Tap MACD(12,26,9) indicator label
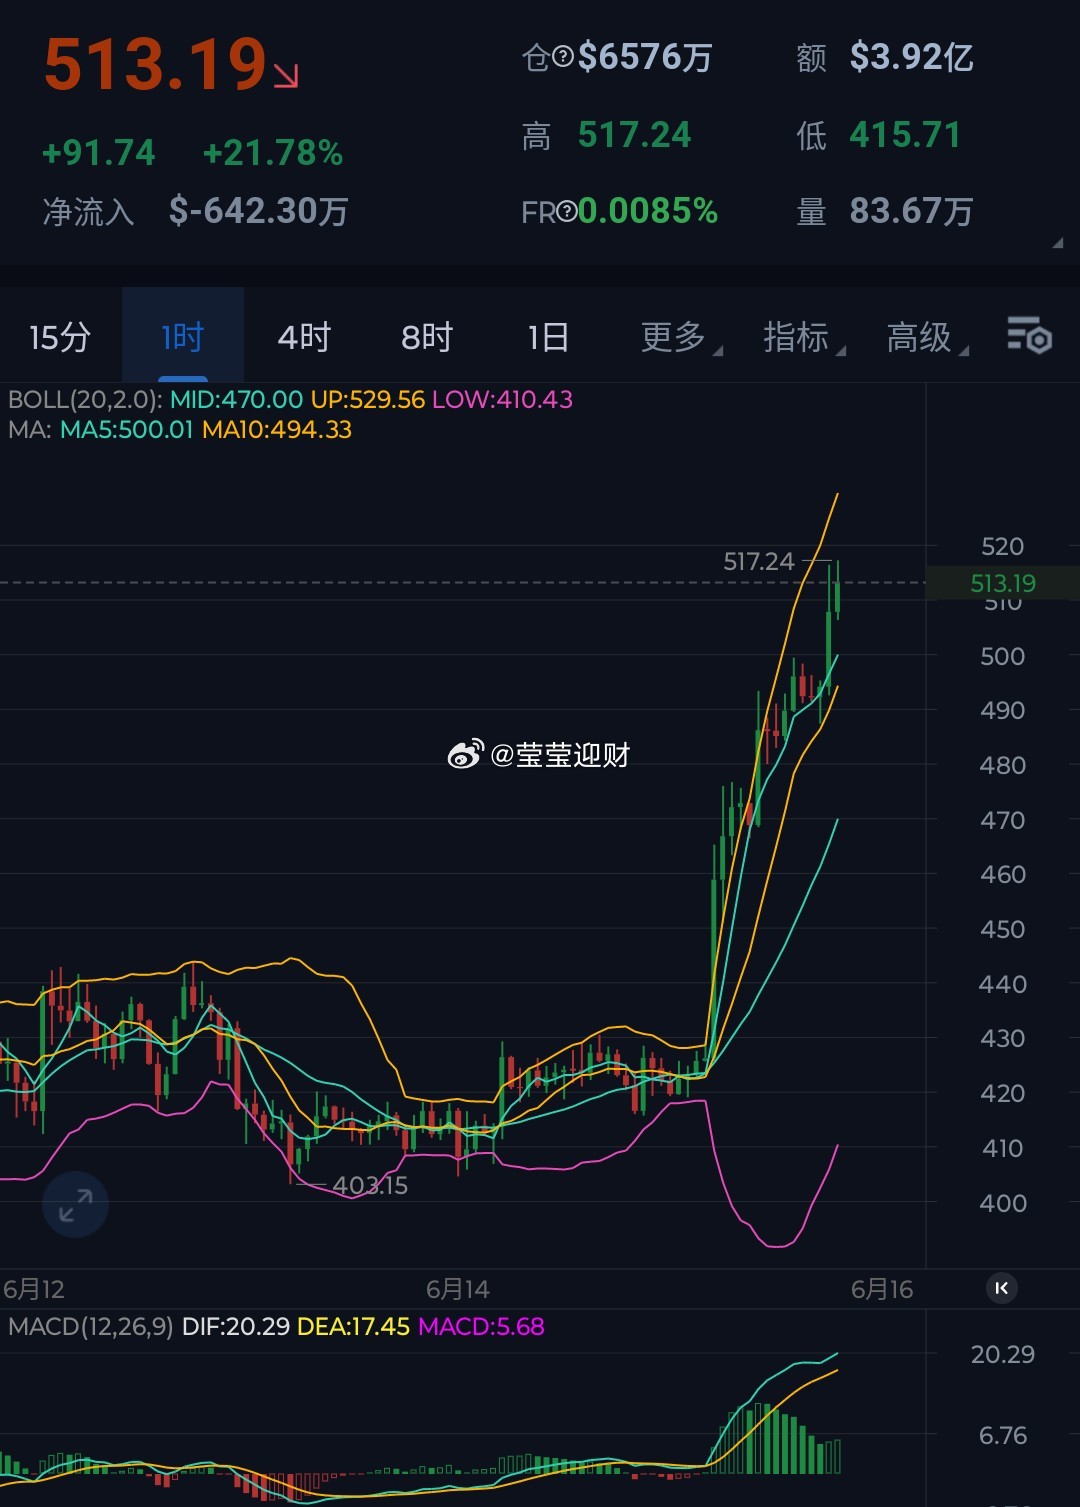The width and height of the screenshot is (1080, 1507). point(90,1327)
